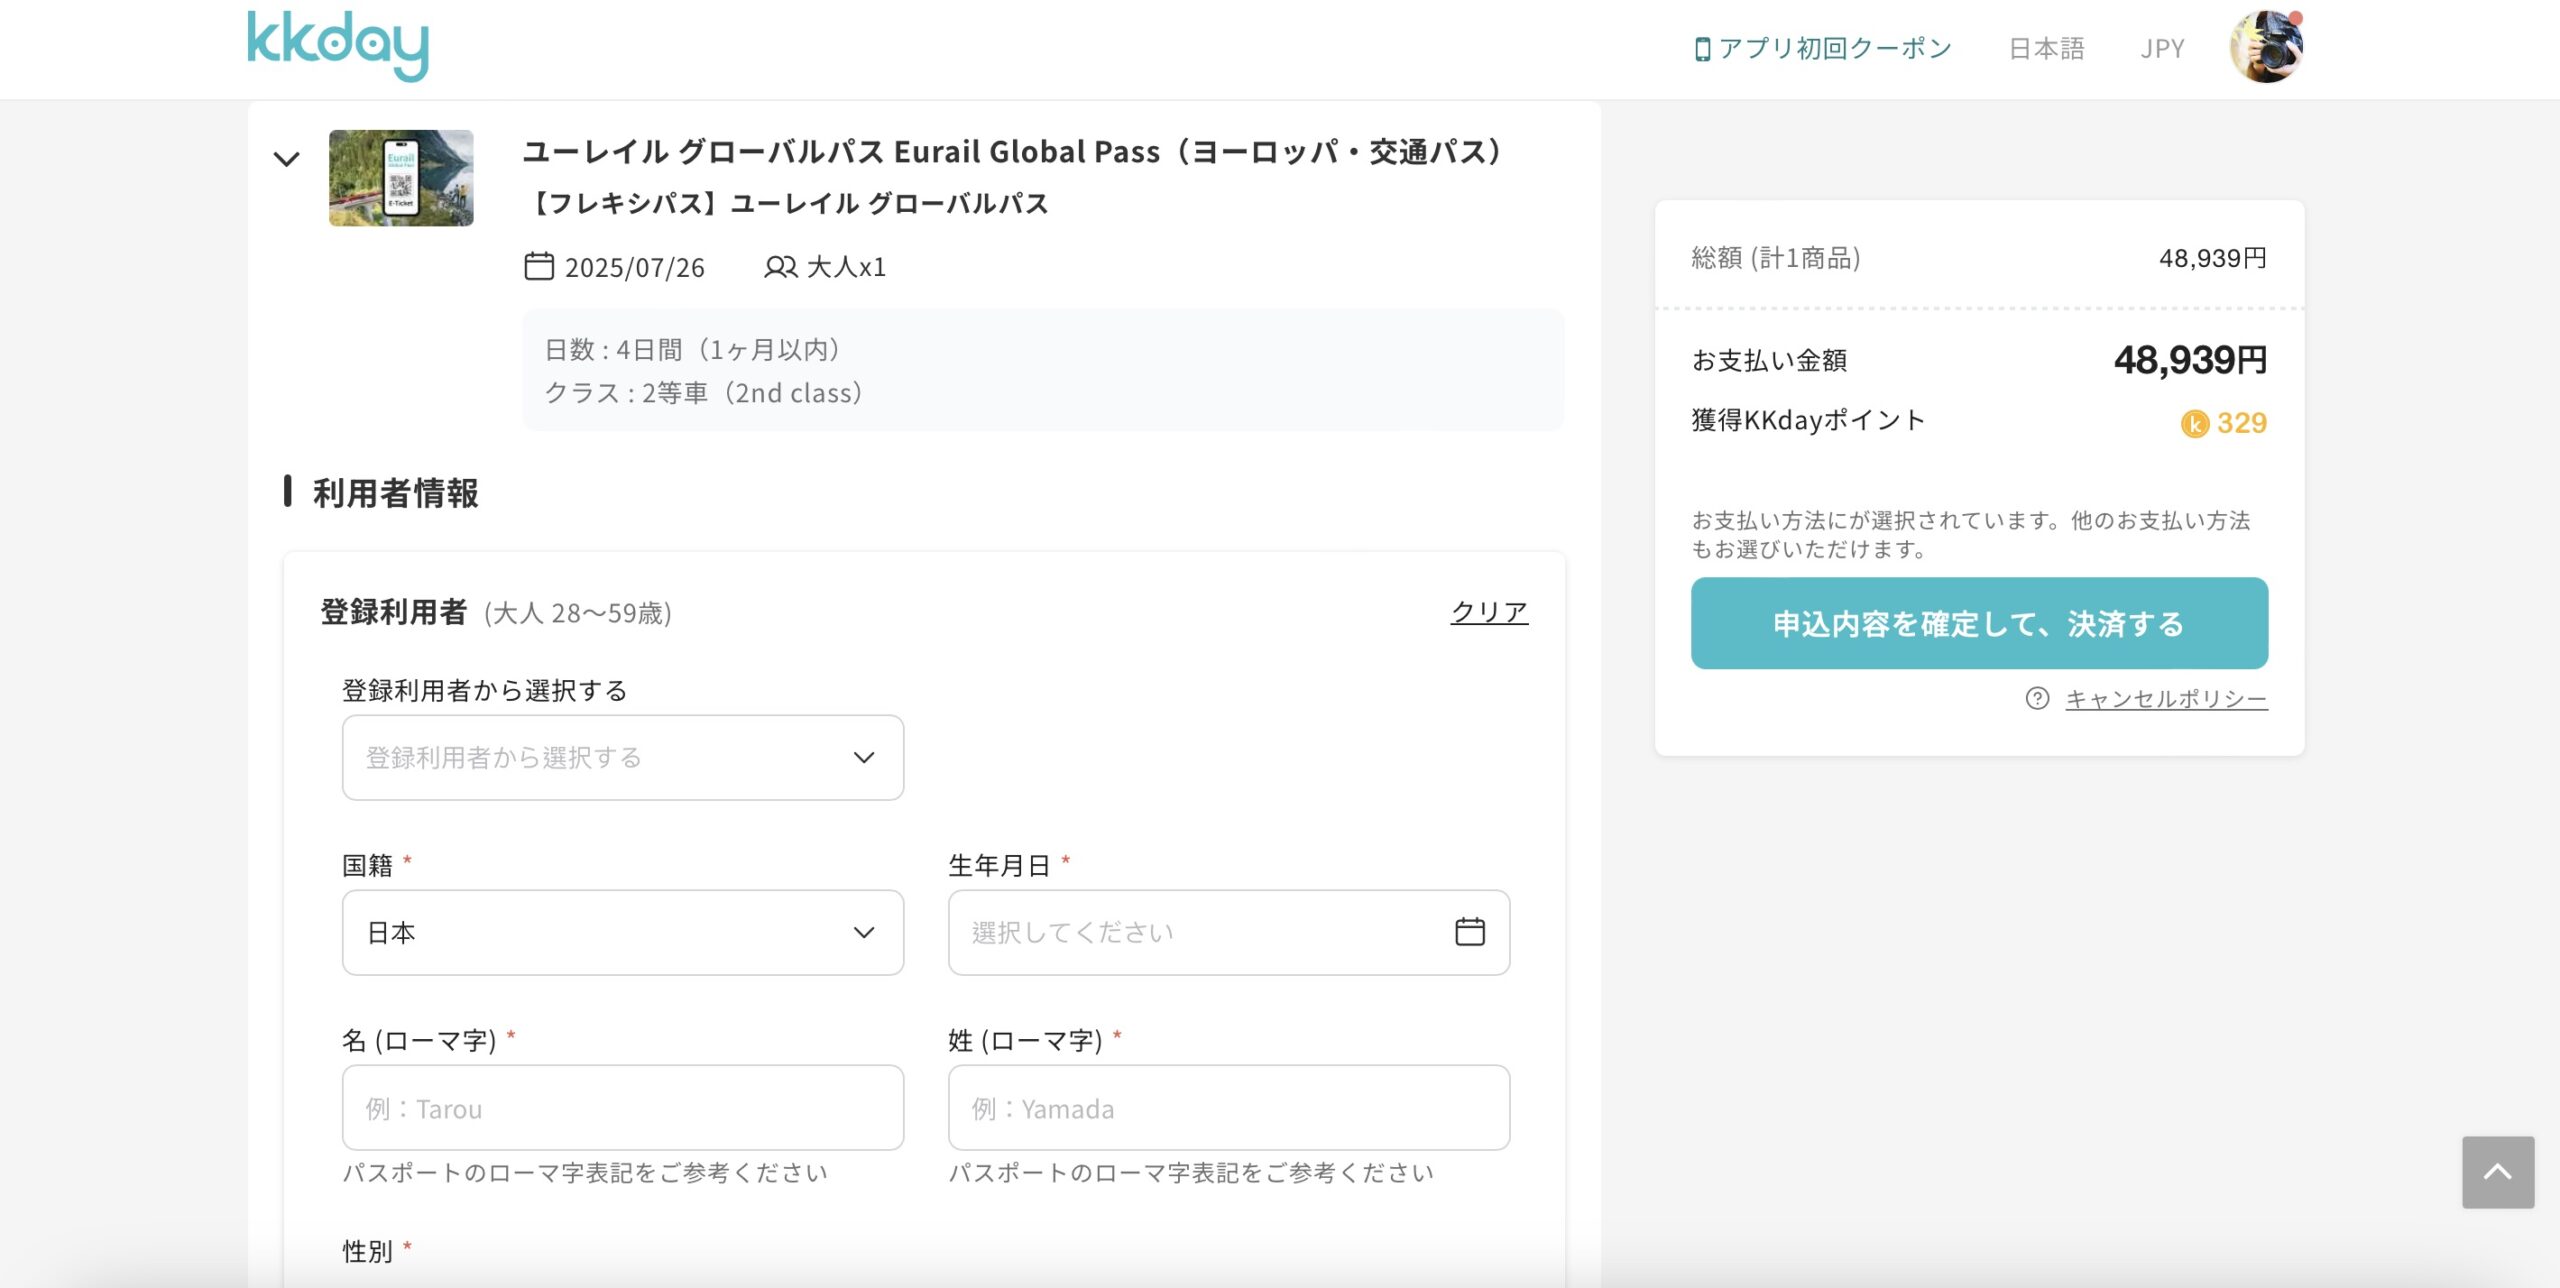Click the 2025/07/26 date text
This screenshot has height=1288, width=2560.
[x=635, y=267]
